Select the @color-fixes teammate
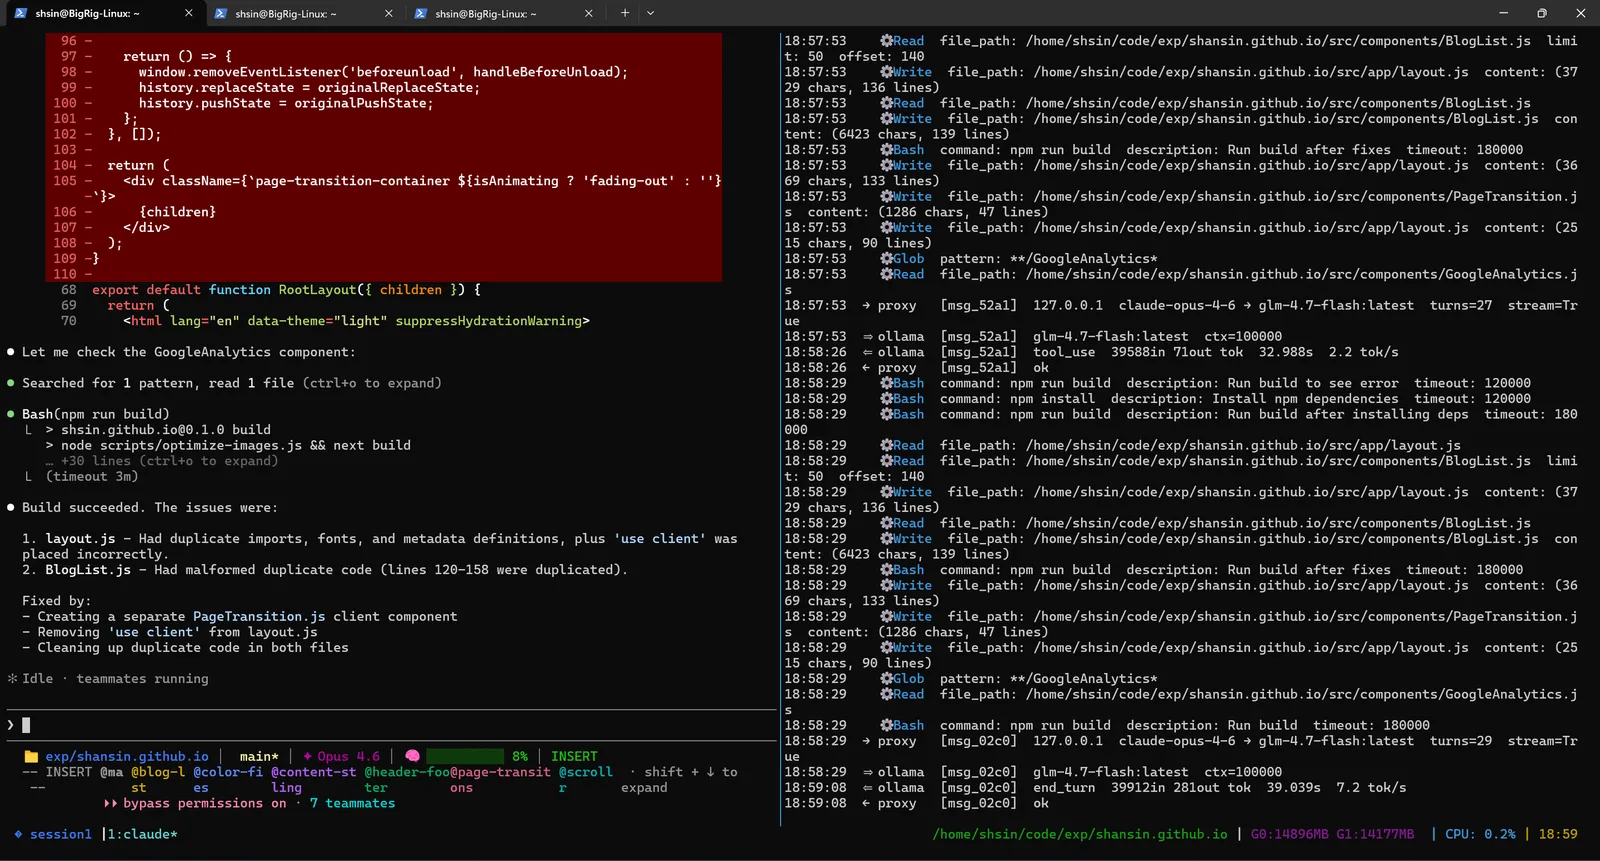This screenshot has width=1600, height=861. (x=228, y=780)
